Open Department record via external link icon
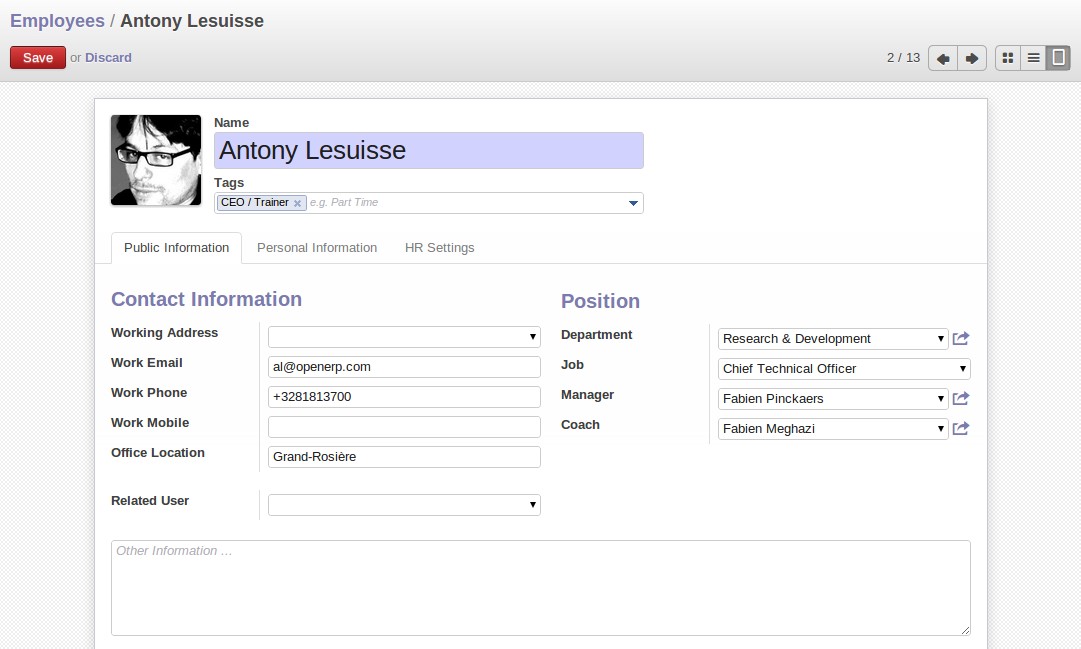 pos(961,339)
